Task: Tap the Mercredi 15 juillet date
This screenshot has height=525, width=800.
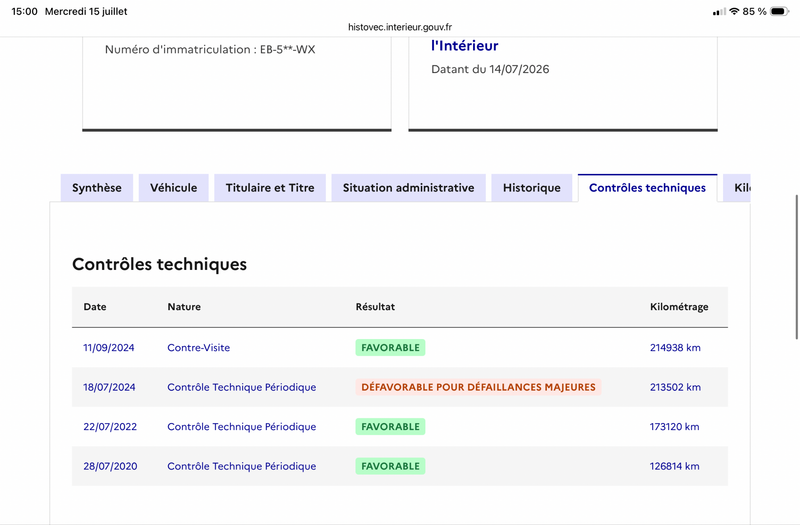Action: coord(86,11)
